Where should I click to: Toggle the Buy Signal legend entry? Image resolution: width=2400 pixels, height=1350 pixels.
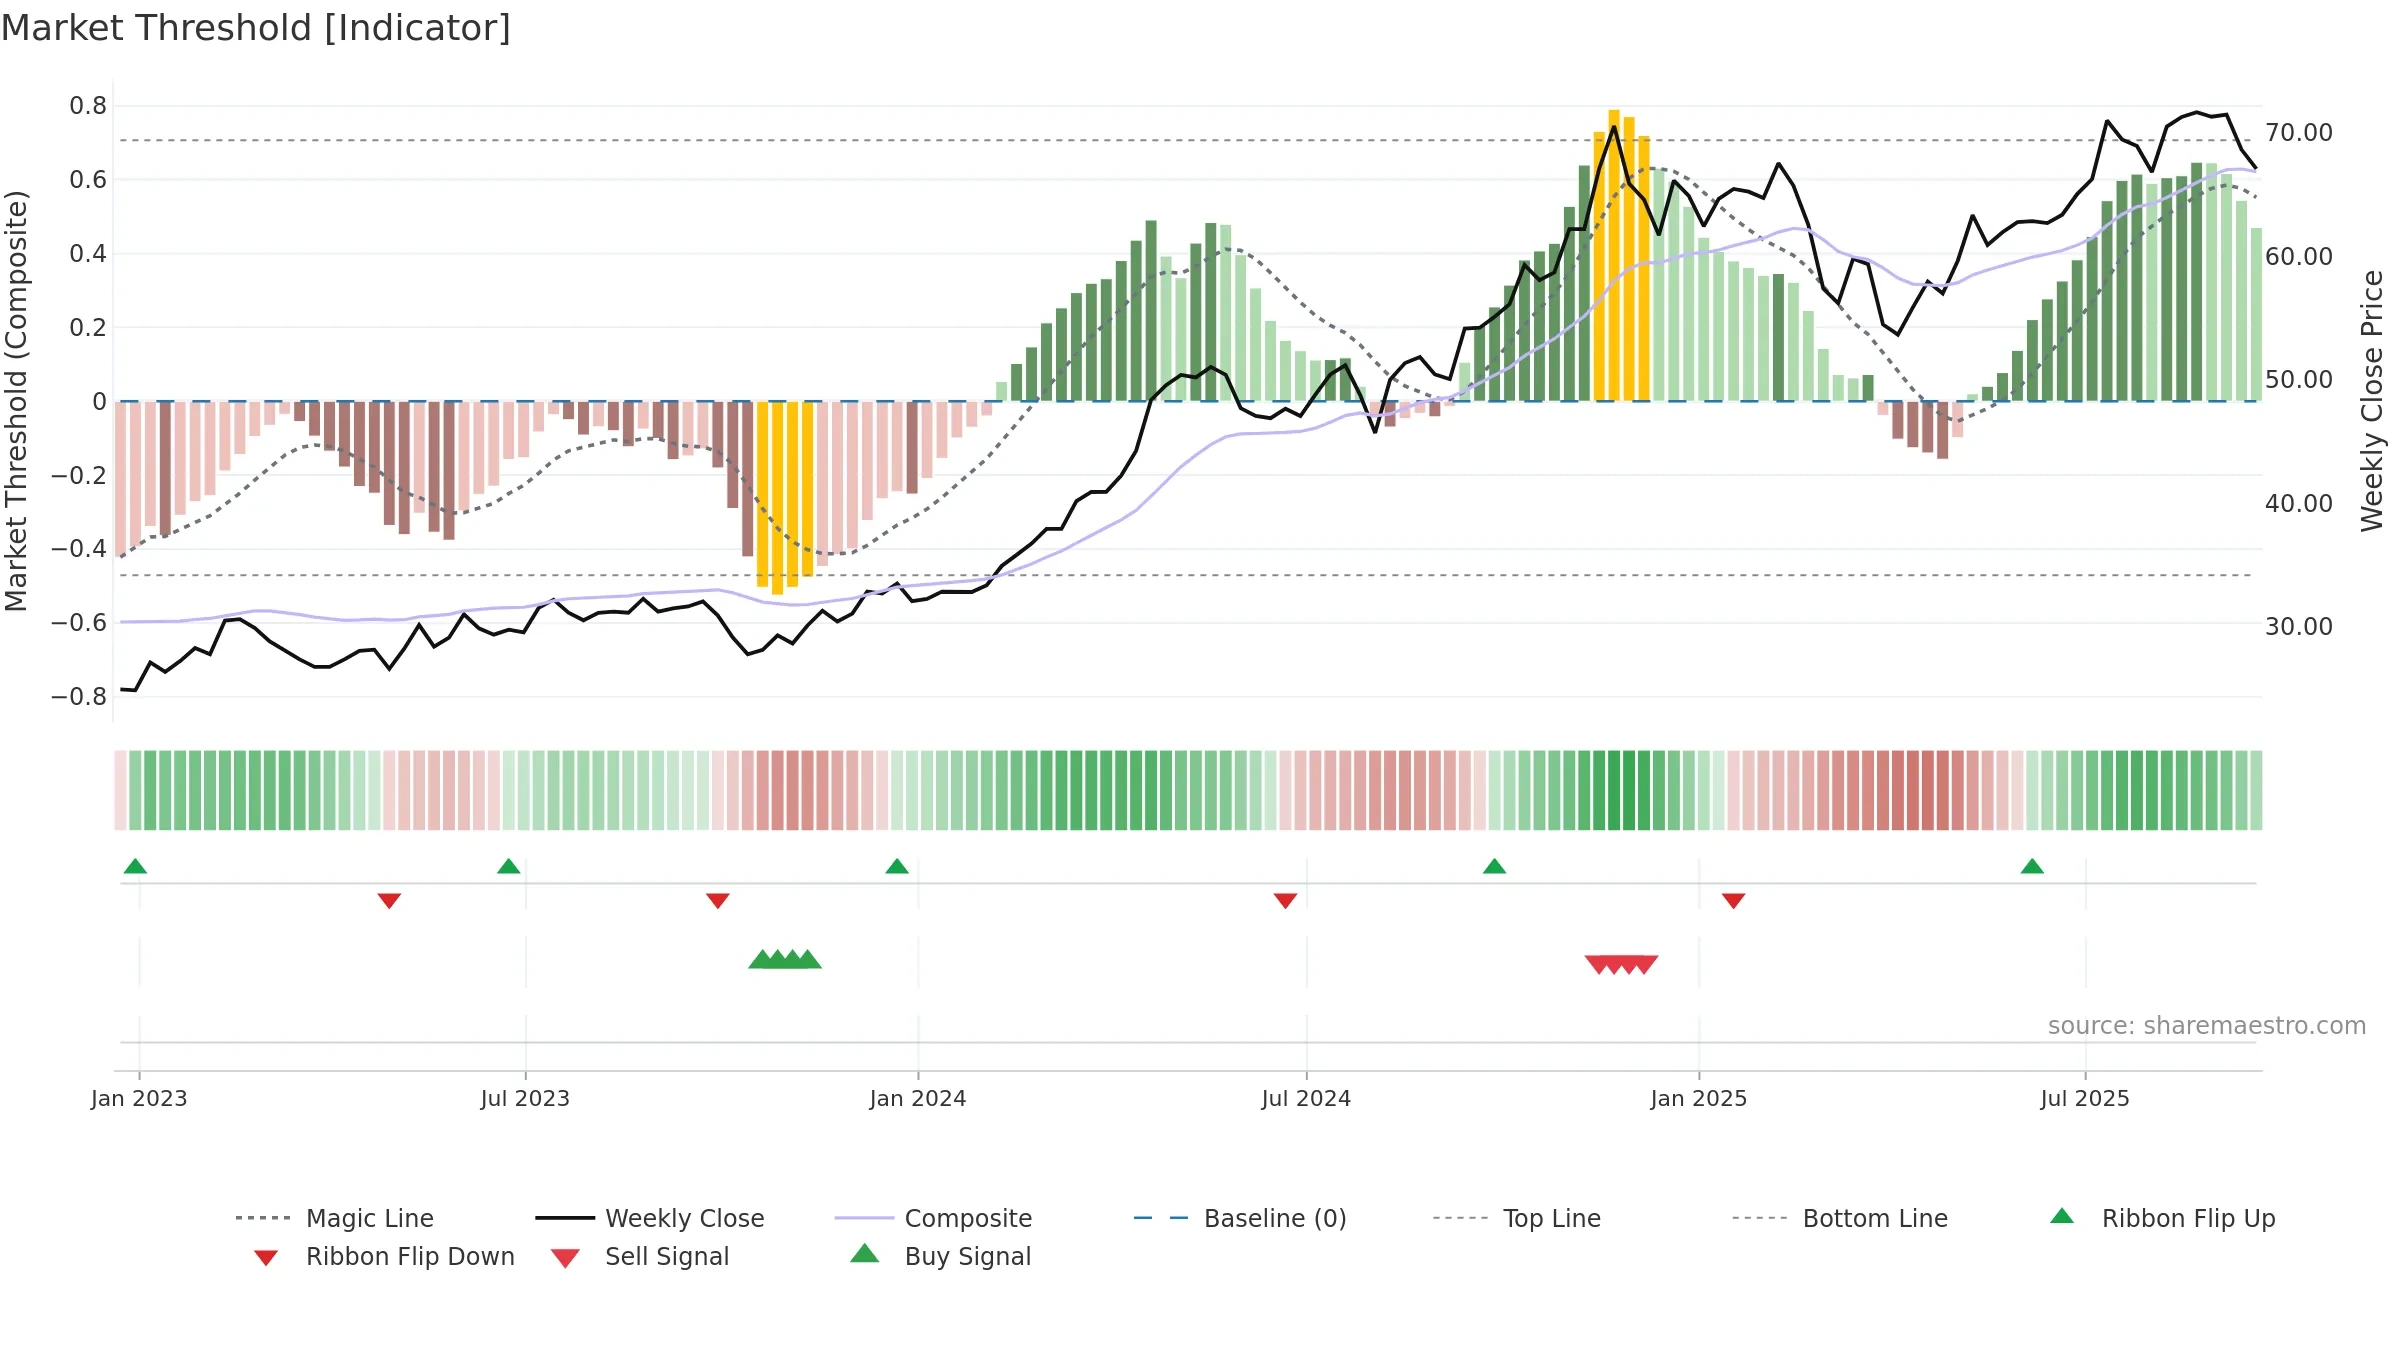pos(940,1256)
